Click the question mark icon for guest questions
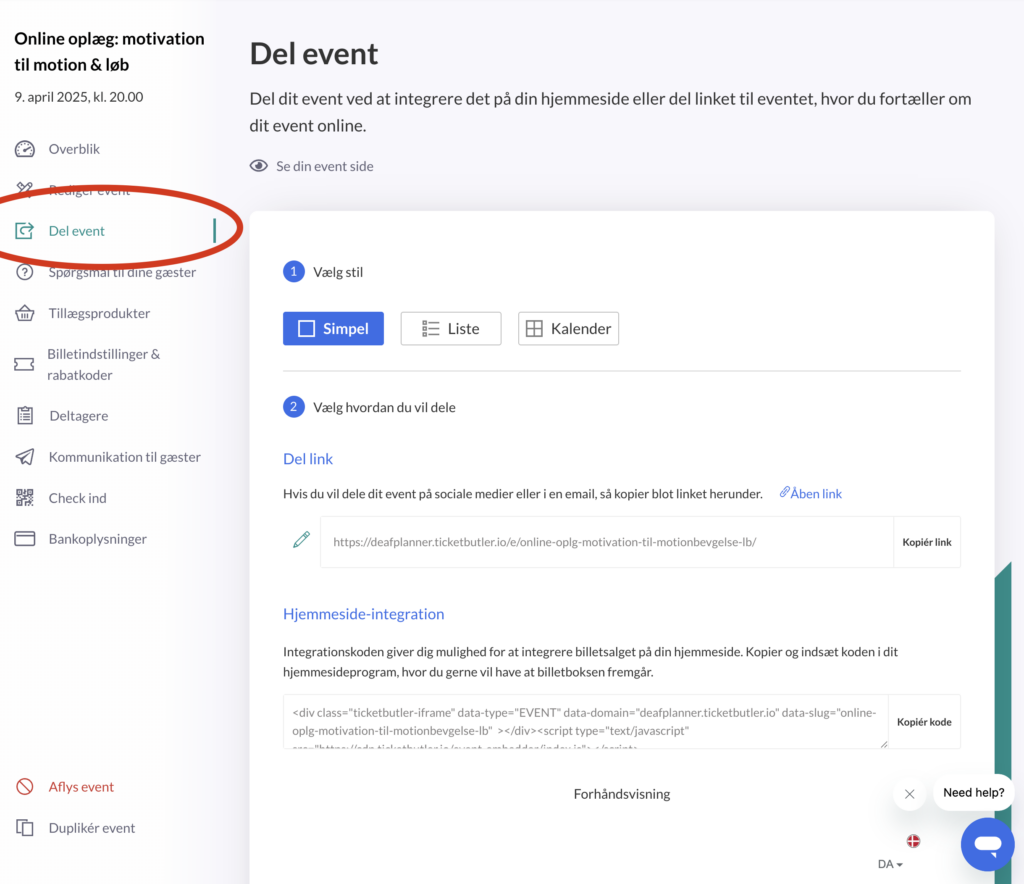 tap(25, 272)
